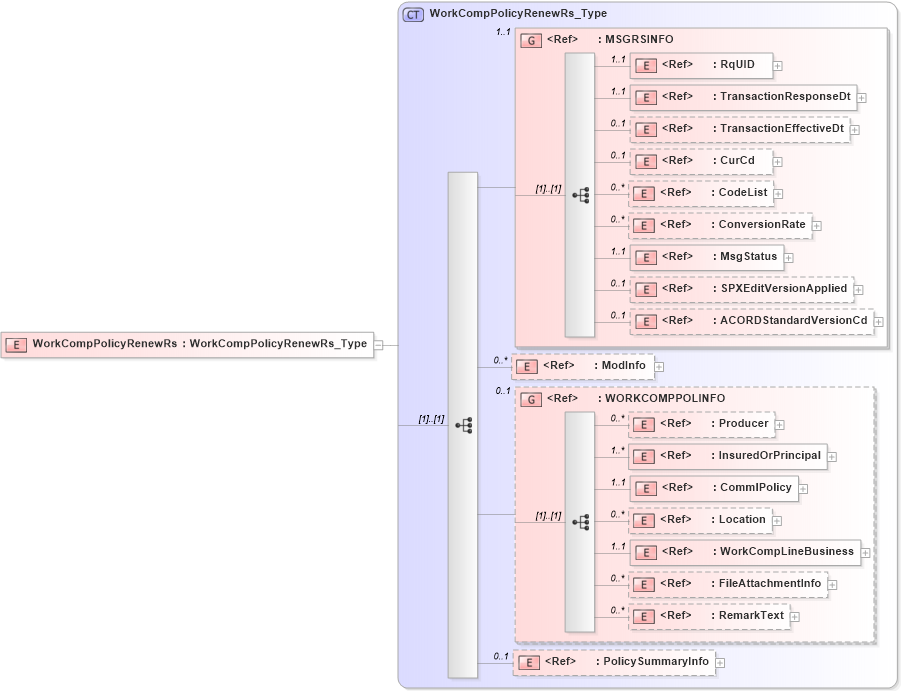Screen dimensions: 901x691
Task: Expand the FileAttachmentInfo element
Action: click(830, 583)
